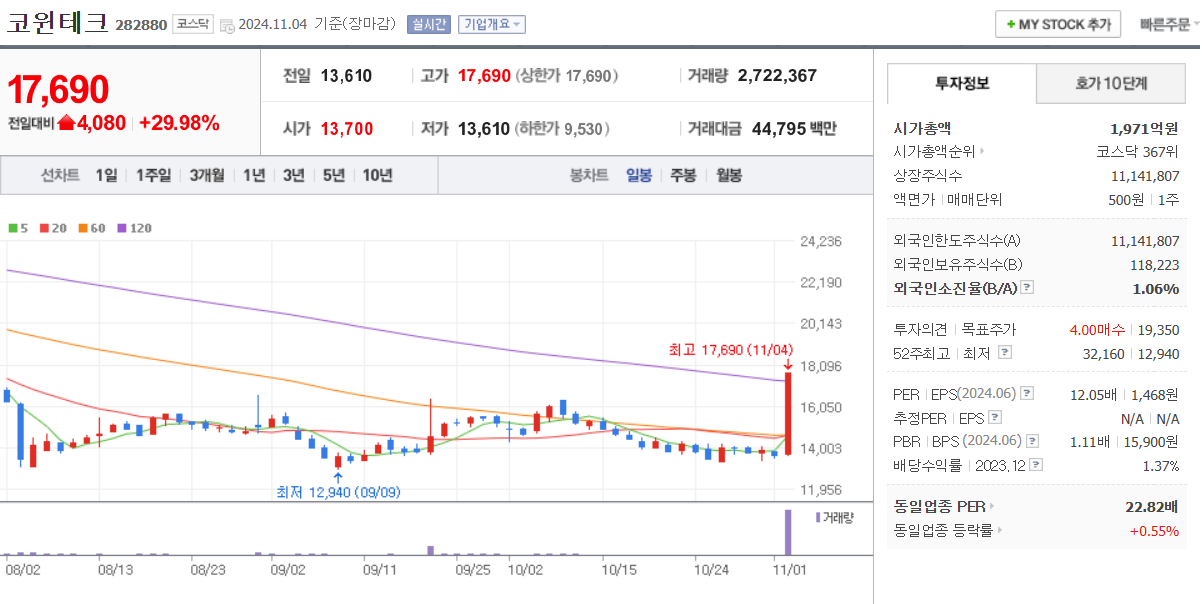Click the 코스닥 367위 ranking value
The height and width of the screenshot is (604, 1202).
1138,152
